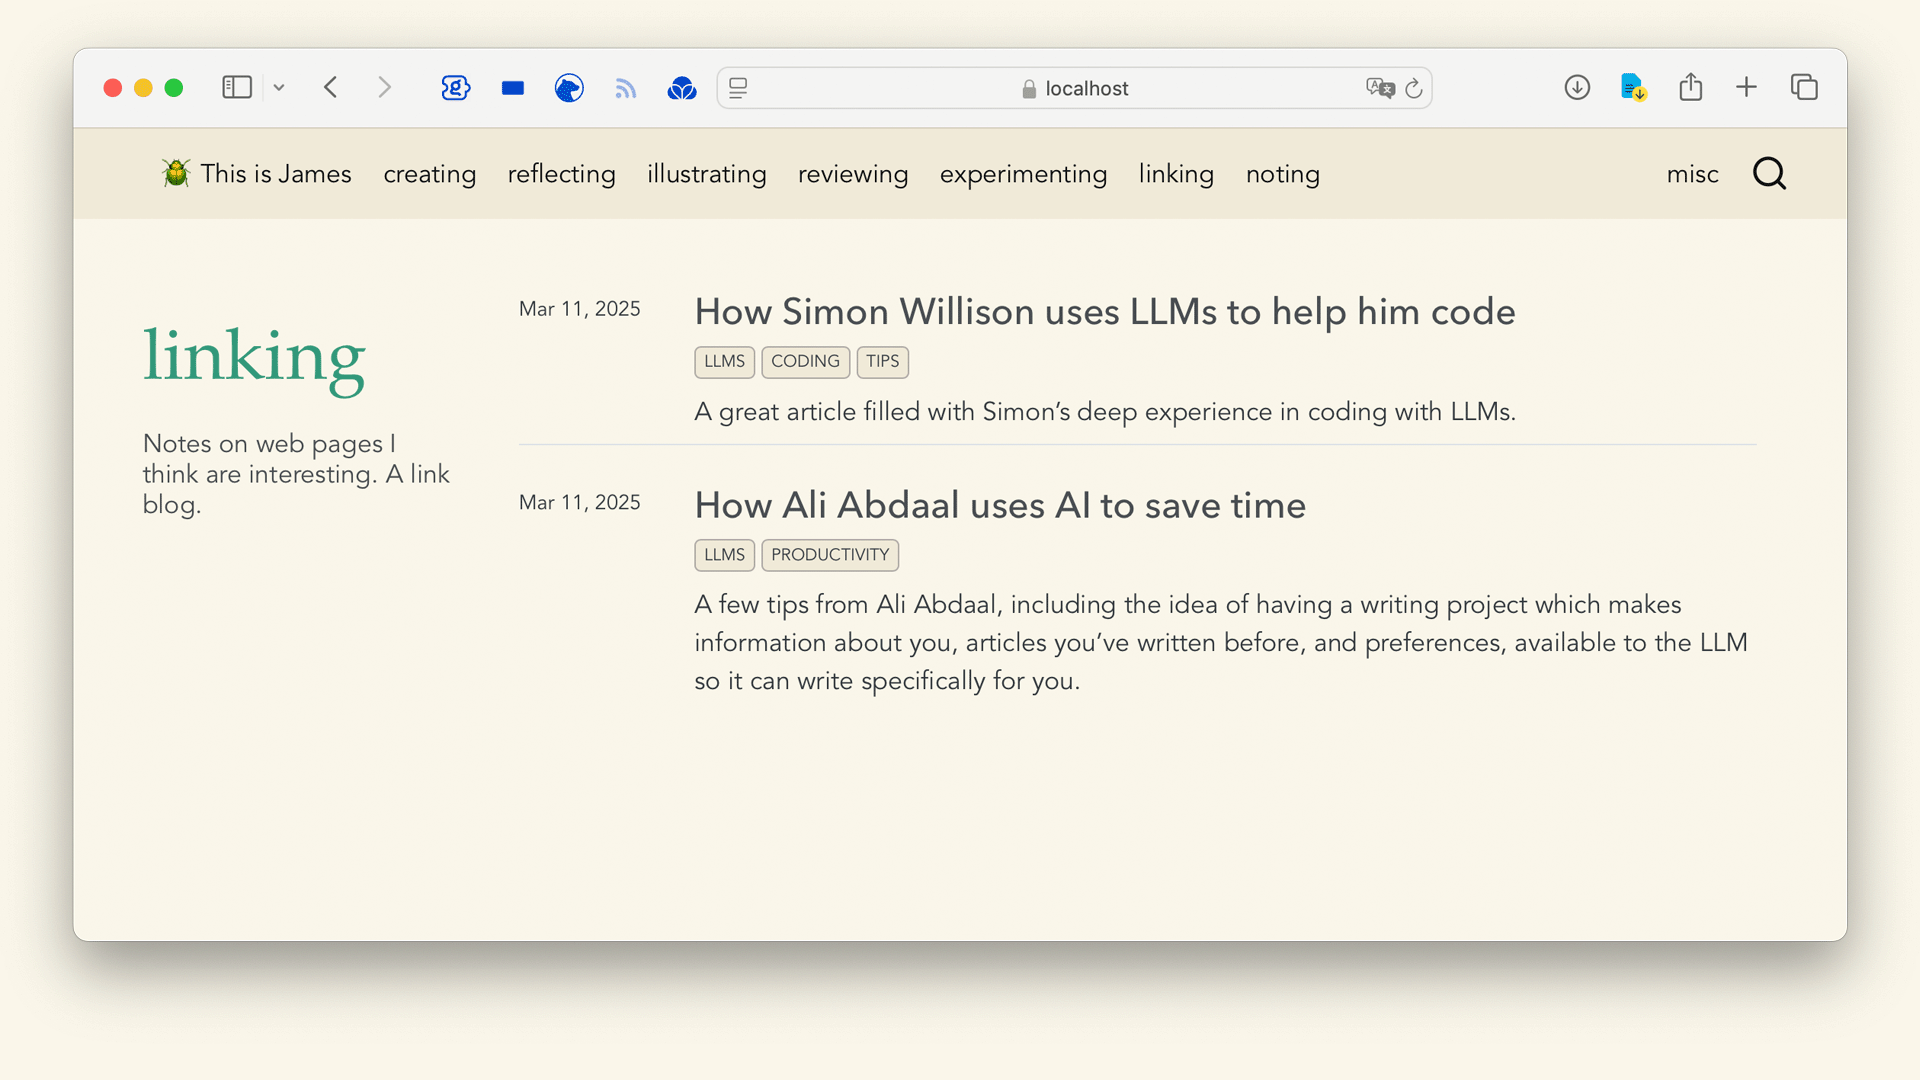Expand the sidebar tab group dropdown chevron

(x=279, y=88)
